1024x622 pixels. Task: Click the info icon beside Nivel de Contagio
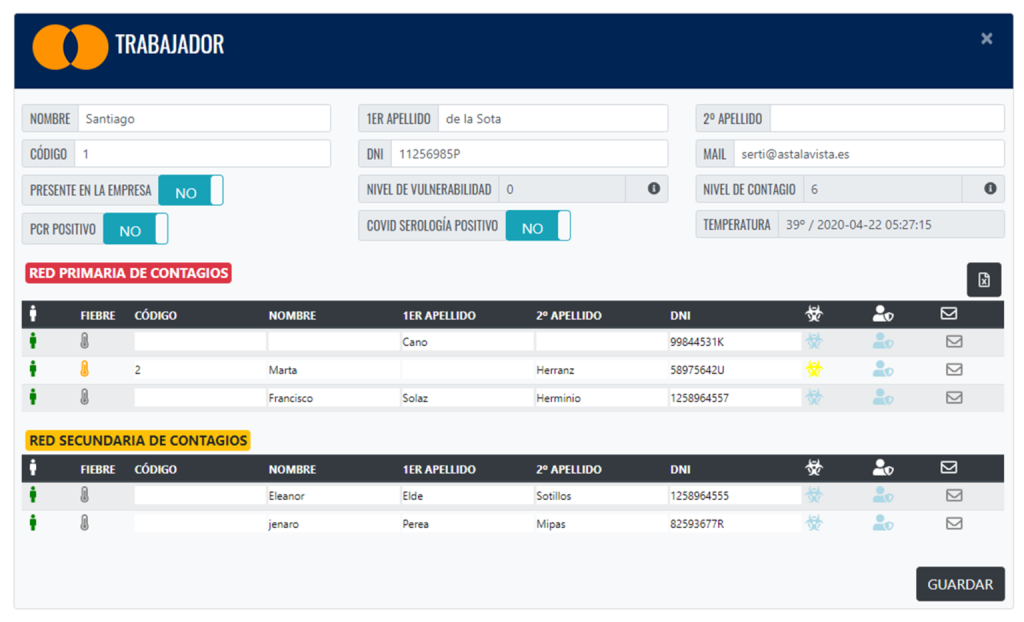pos(989,189)
